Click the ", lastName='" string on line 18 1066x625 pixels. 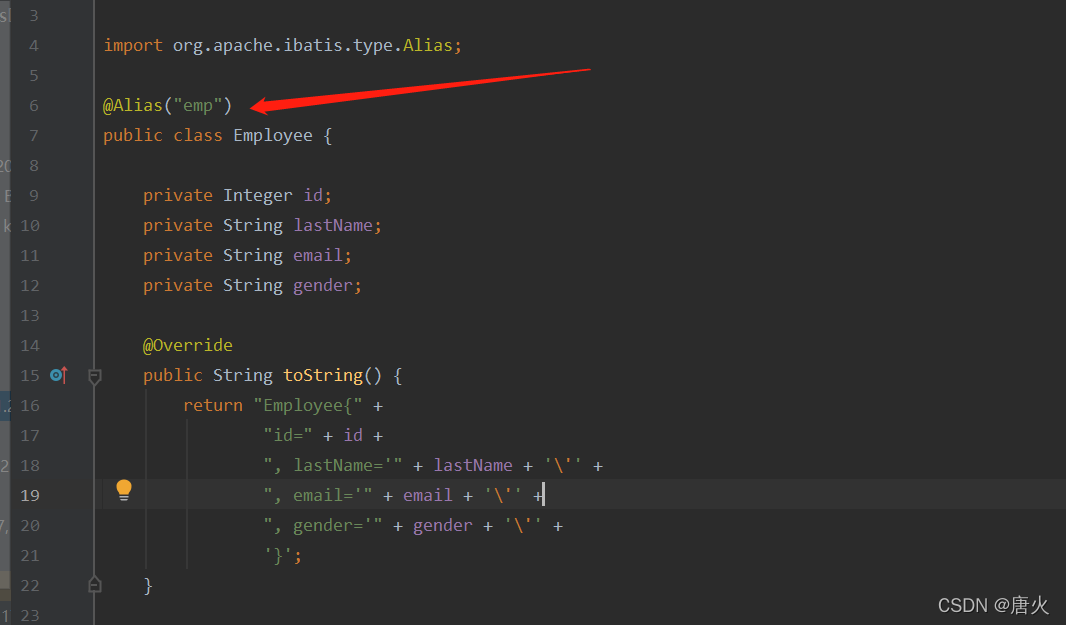point(332,465)
